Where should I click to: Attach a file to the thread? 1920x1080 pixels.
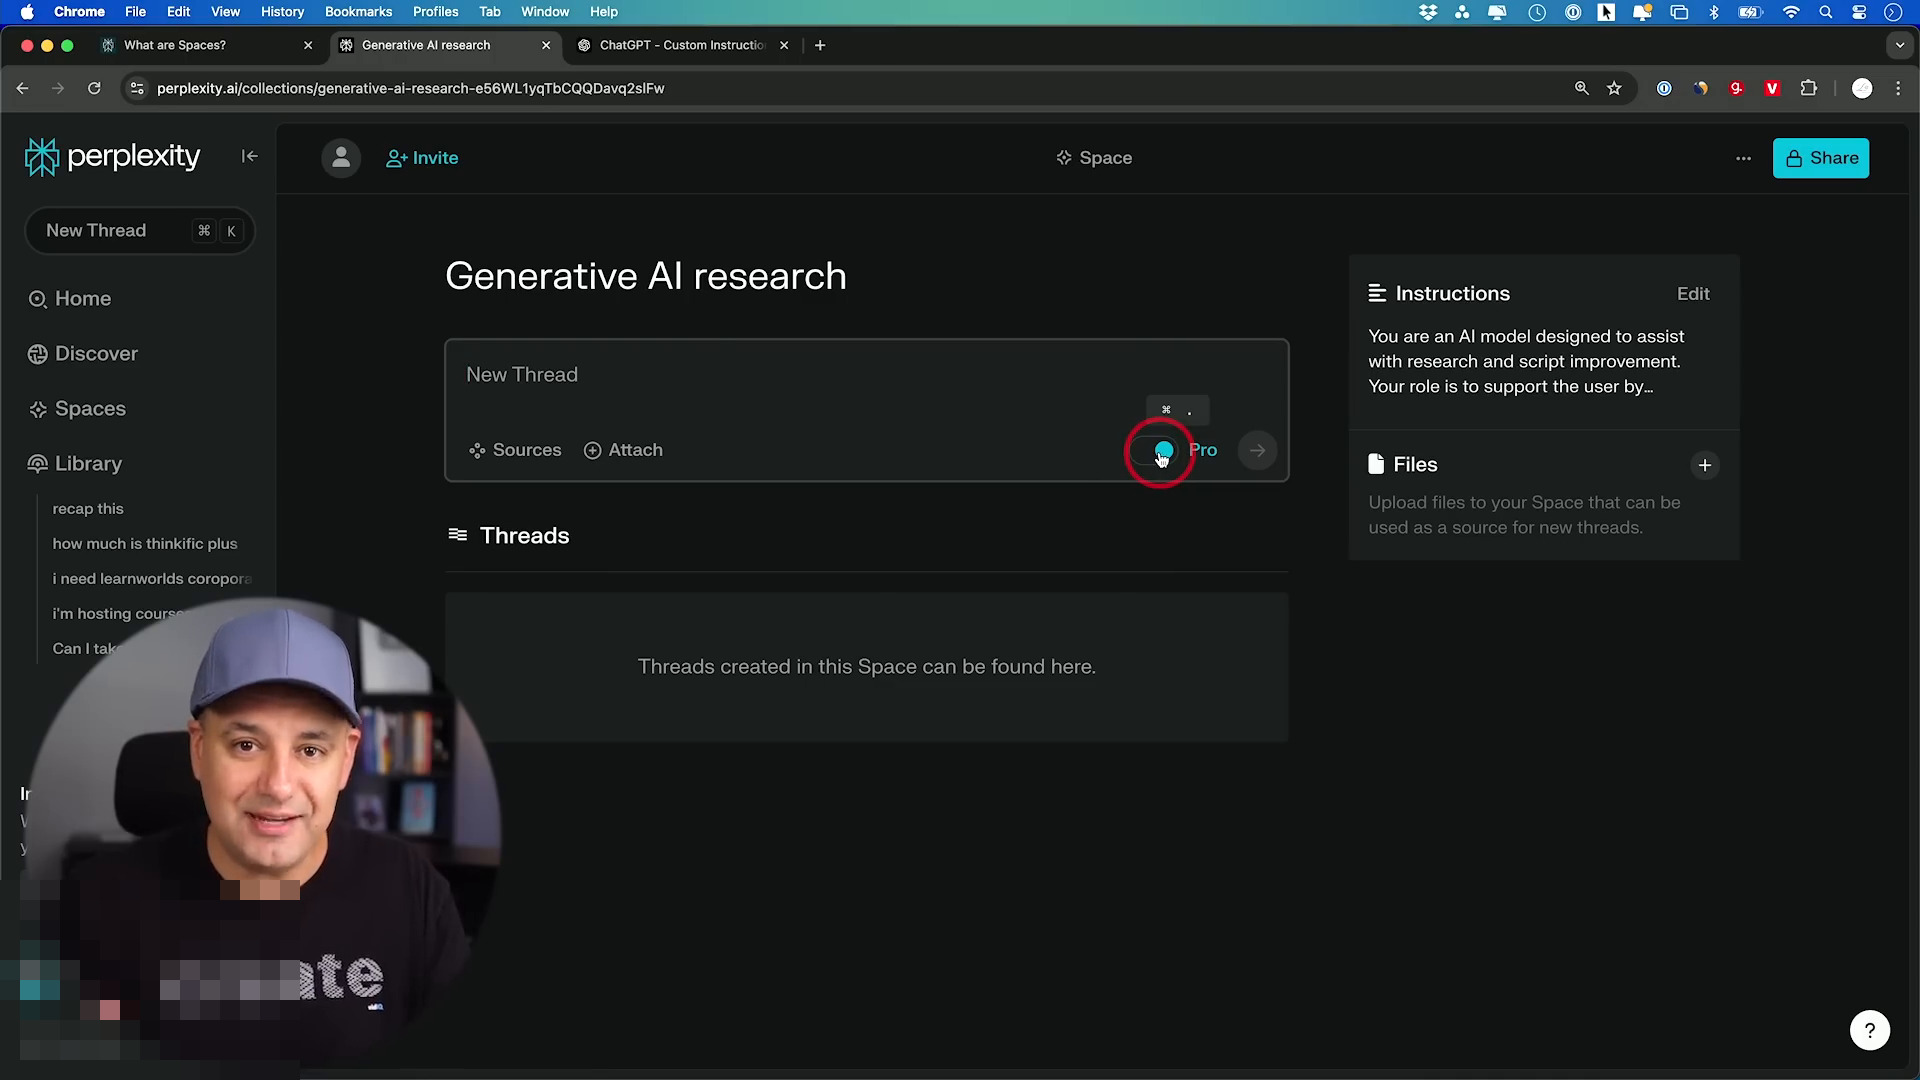coord(623,450)
